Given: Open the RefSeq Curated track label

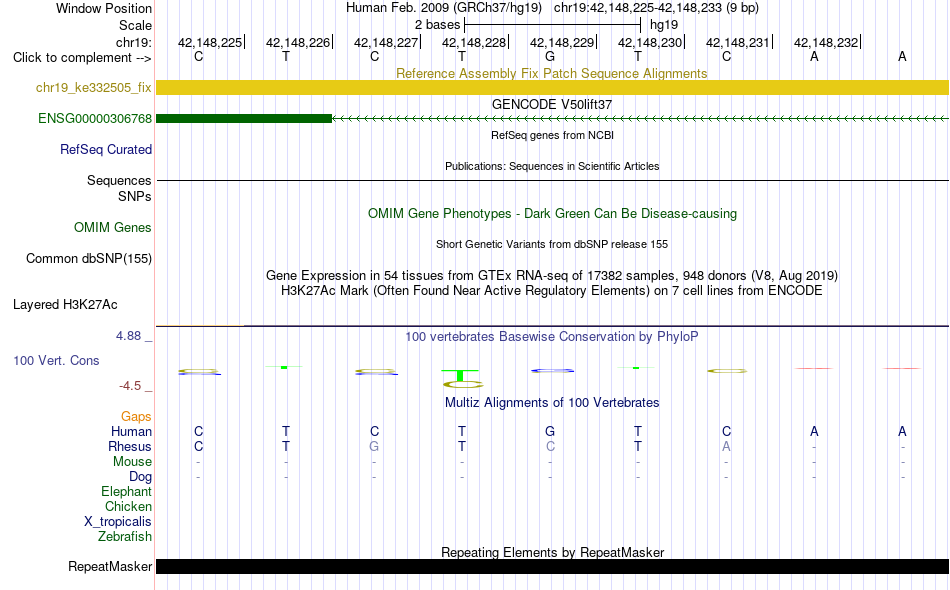Looking at the screenshot, I should 105,150.
